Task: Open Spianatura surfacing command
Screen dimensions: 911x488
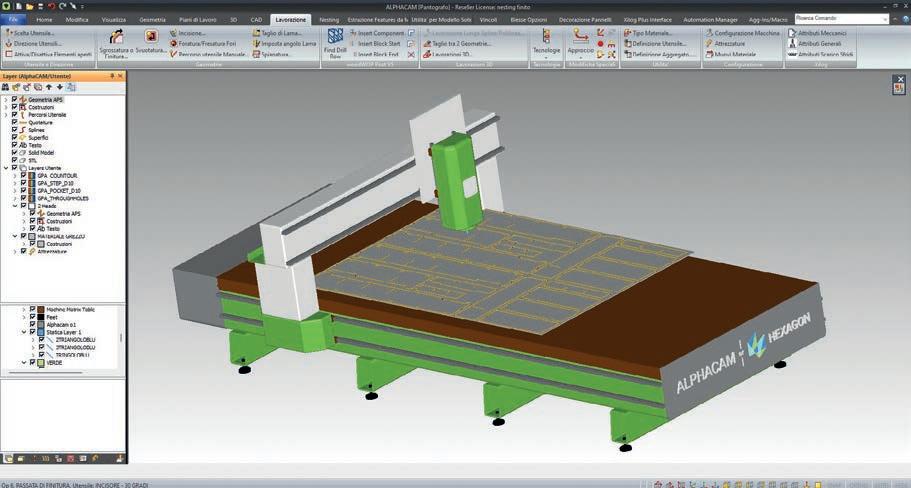Action: click(271, 54)
